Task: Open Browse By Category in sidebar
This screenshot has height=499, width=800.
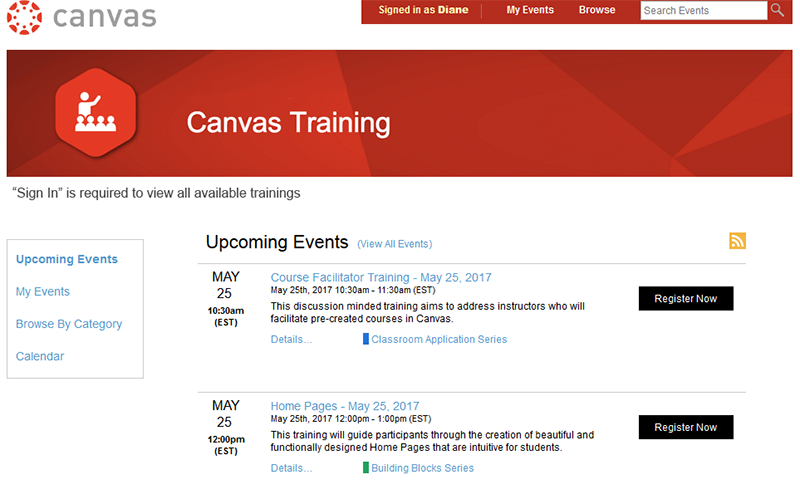Action: (x=69, y=324)
